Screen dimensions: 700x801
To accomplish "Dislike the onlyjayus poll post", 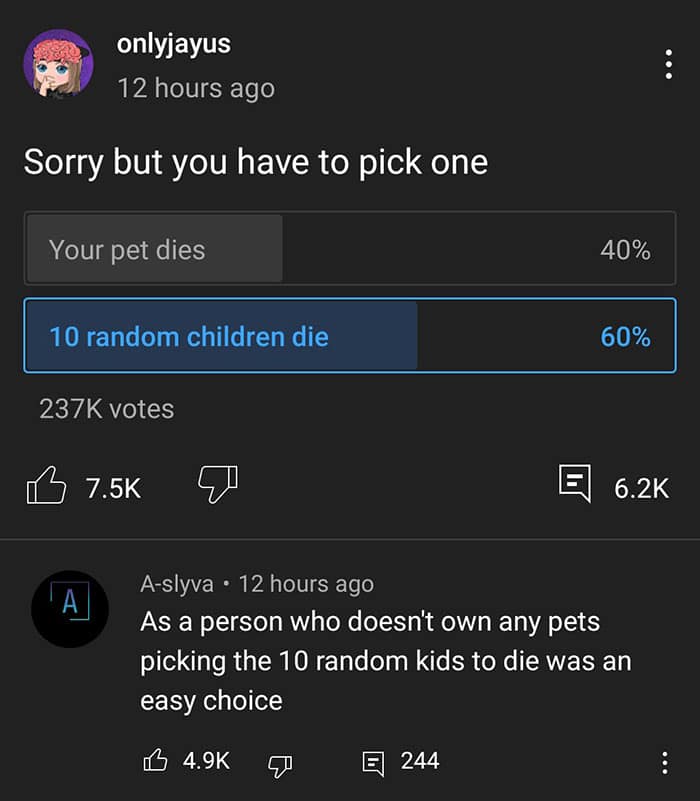I will pyautogui.click(x=217, y=486).
